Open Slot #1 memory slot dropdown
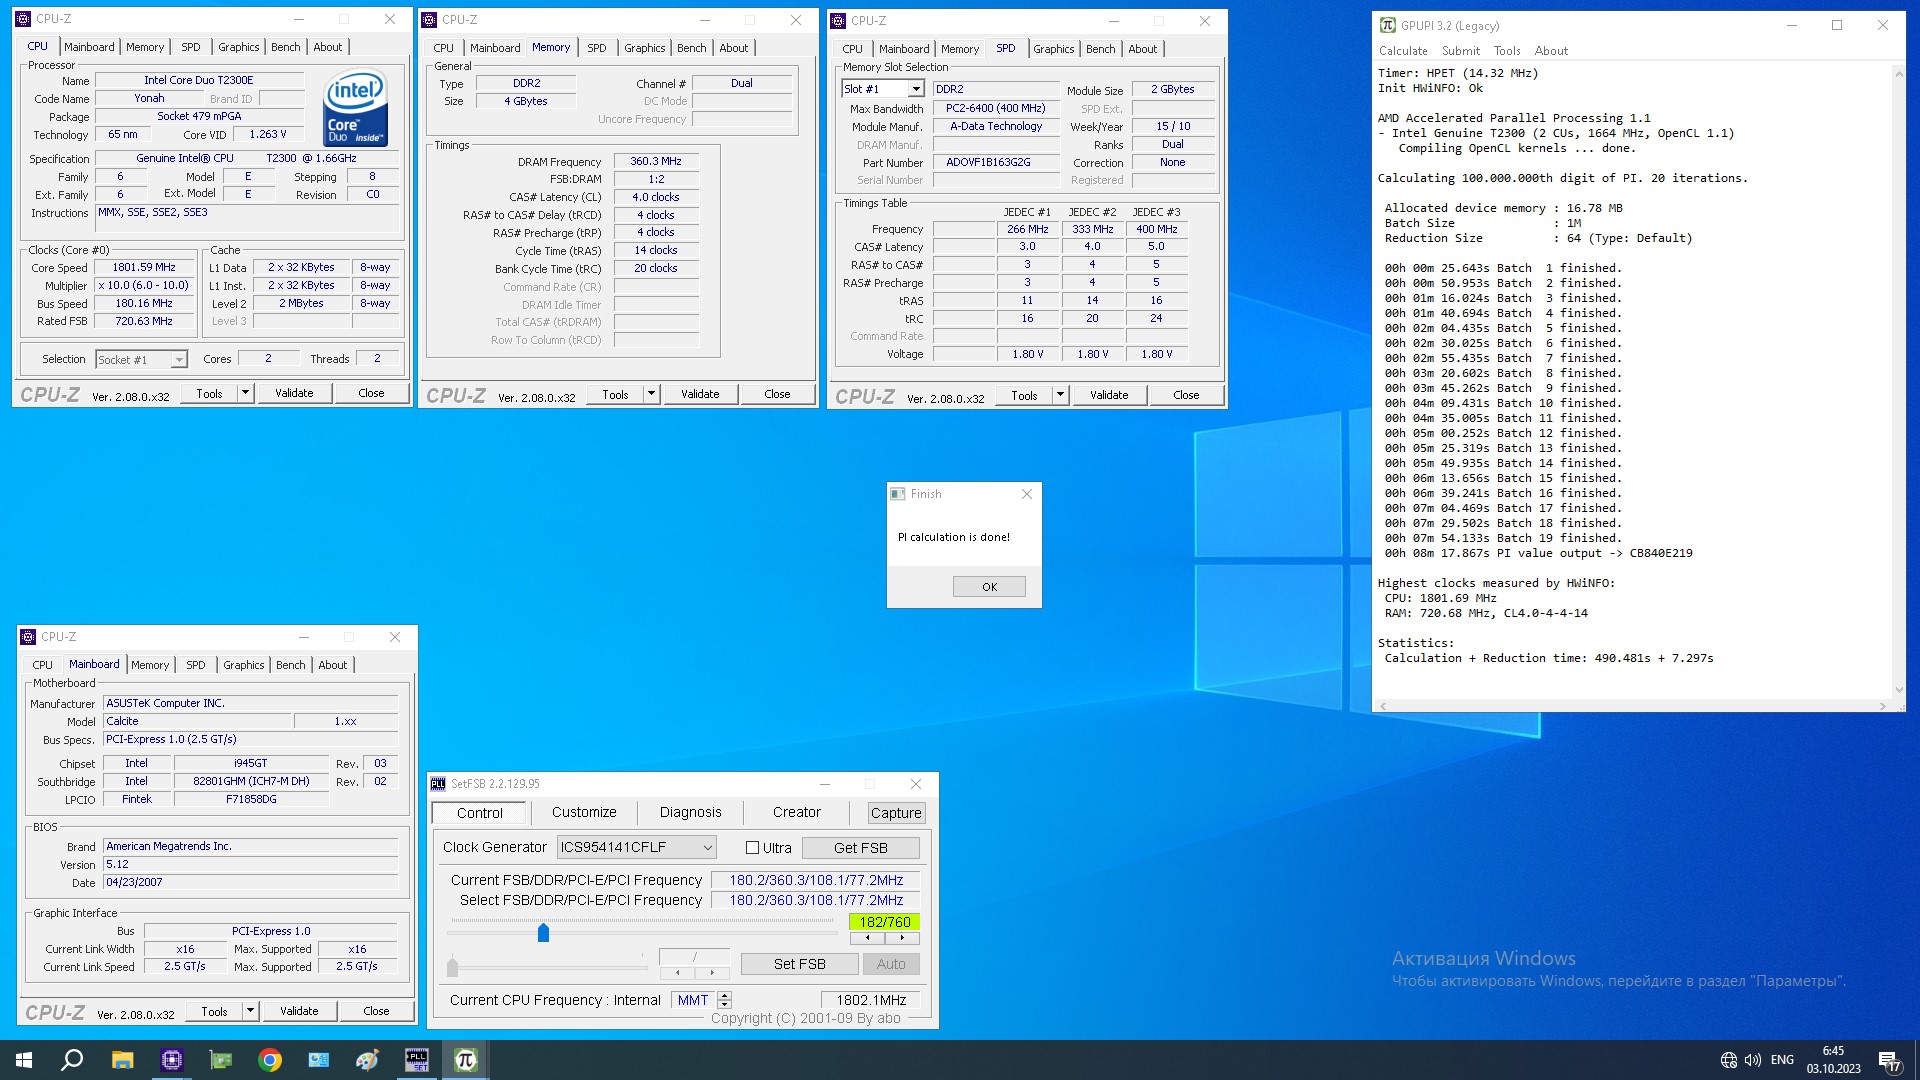1920x1080 pixels. [883, 89]
